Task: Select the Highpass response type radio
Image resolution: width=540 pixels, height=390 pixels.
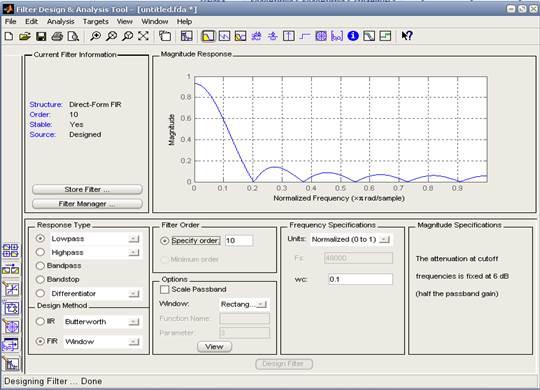Action: coord(40,252)
